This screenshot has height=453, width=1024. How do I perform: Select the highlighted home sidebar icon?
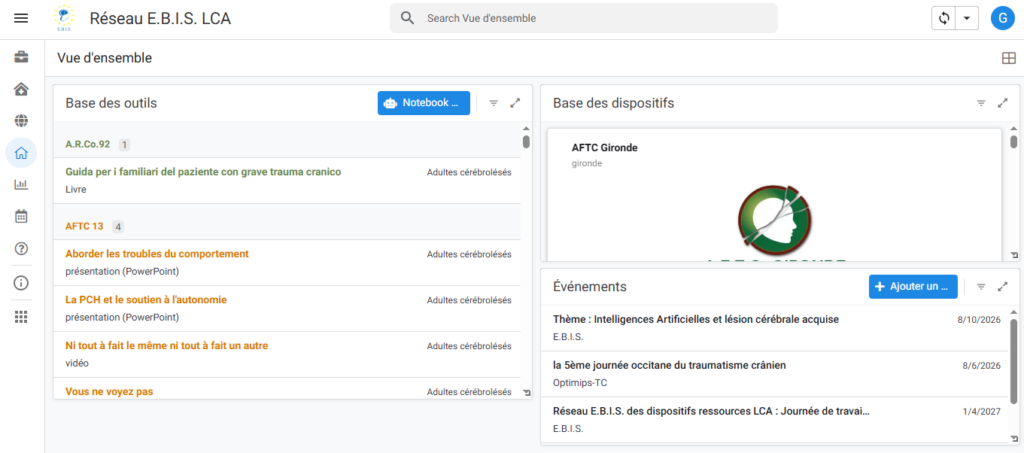point(21,153)
